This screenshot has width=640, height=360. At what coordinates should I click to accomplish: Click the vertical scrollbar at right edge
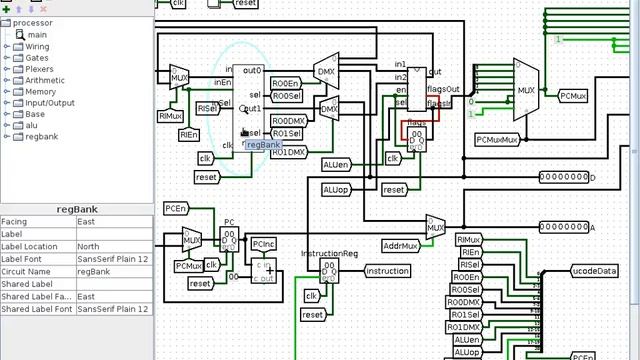[x=634, y=151]
